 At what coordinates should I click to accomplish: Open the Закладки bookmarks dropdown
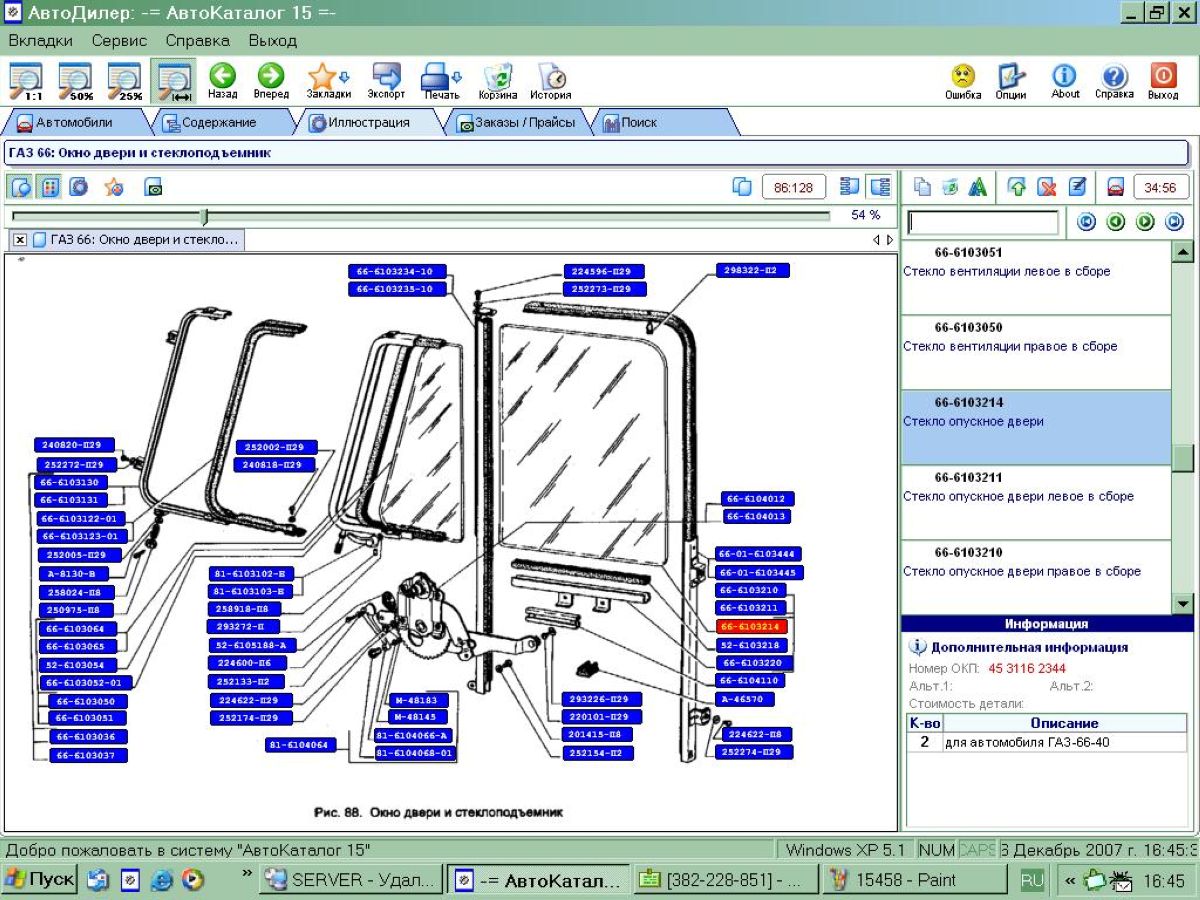(344, 76)
